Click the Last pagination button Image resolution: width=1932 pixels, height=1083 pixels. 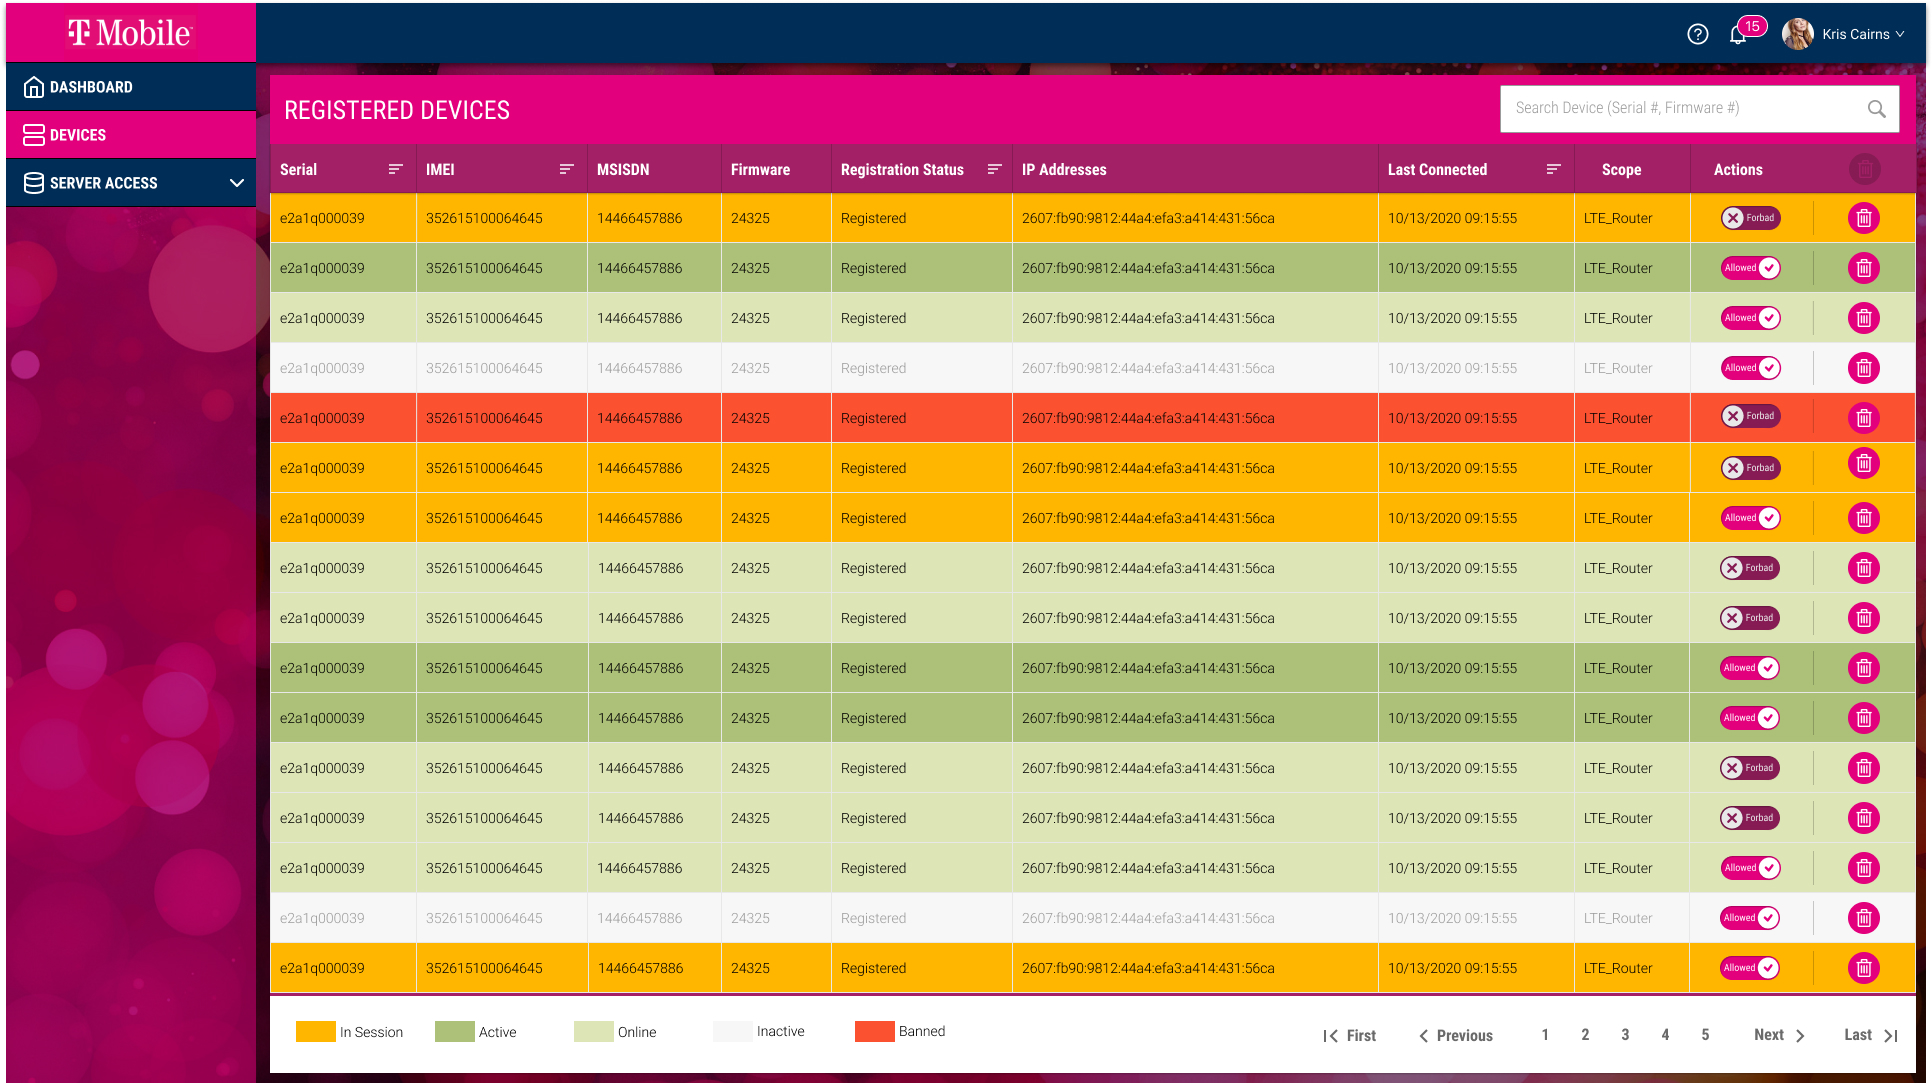(x=1871, y=1035)
